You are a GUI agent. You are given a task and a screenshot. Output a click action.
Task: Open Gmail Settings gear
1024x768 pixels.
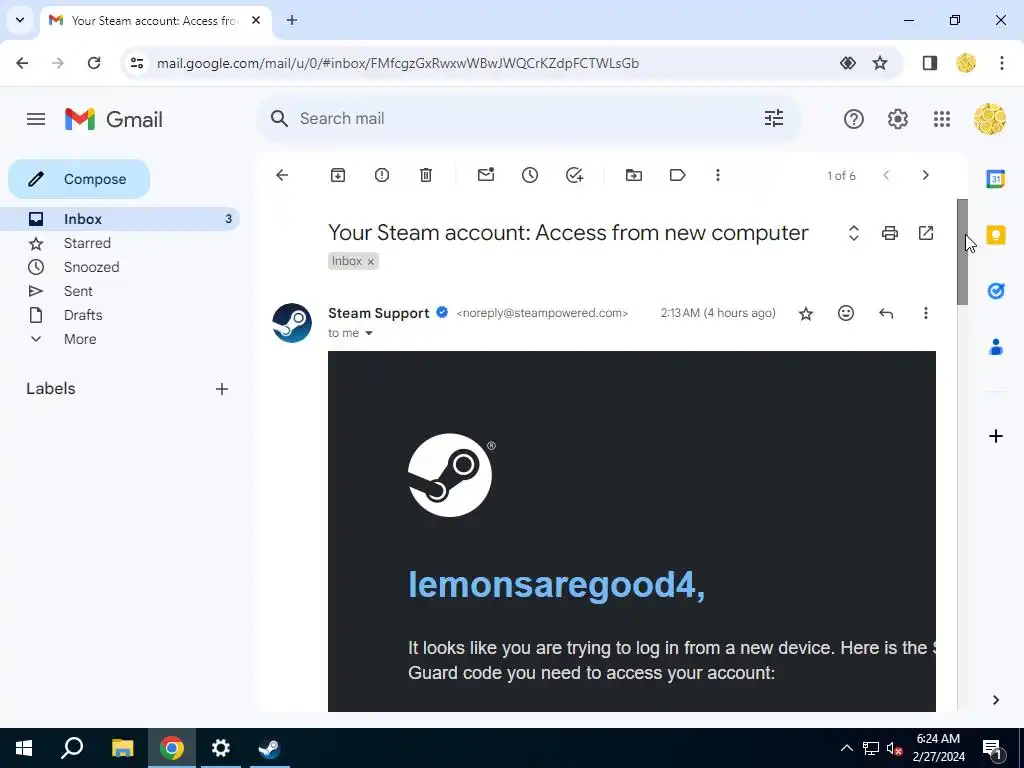coord(898,119)
